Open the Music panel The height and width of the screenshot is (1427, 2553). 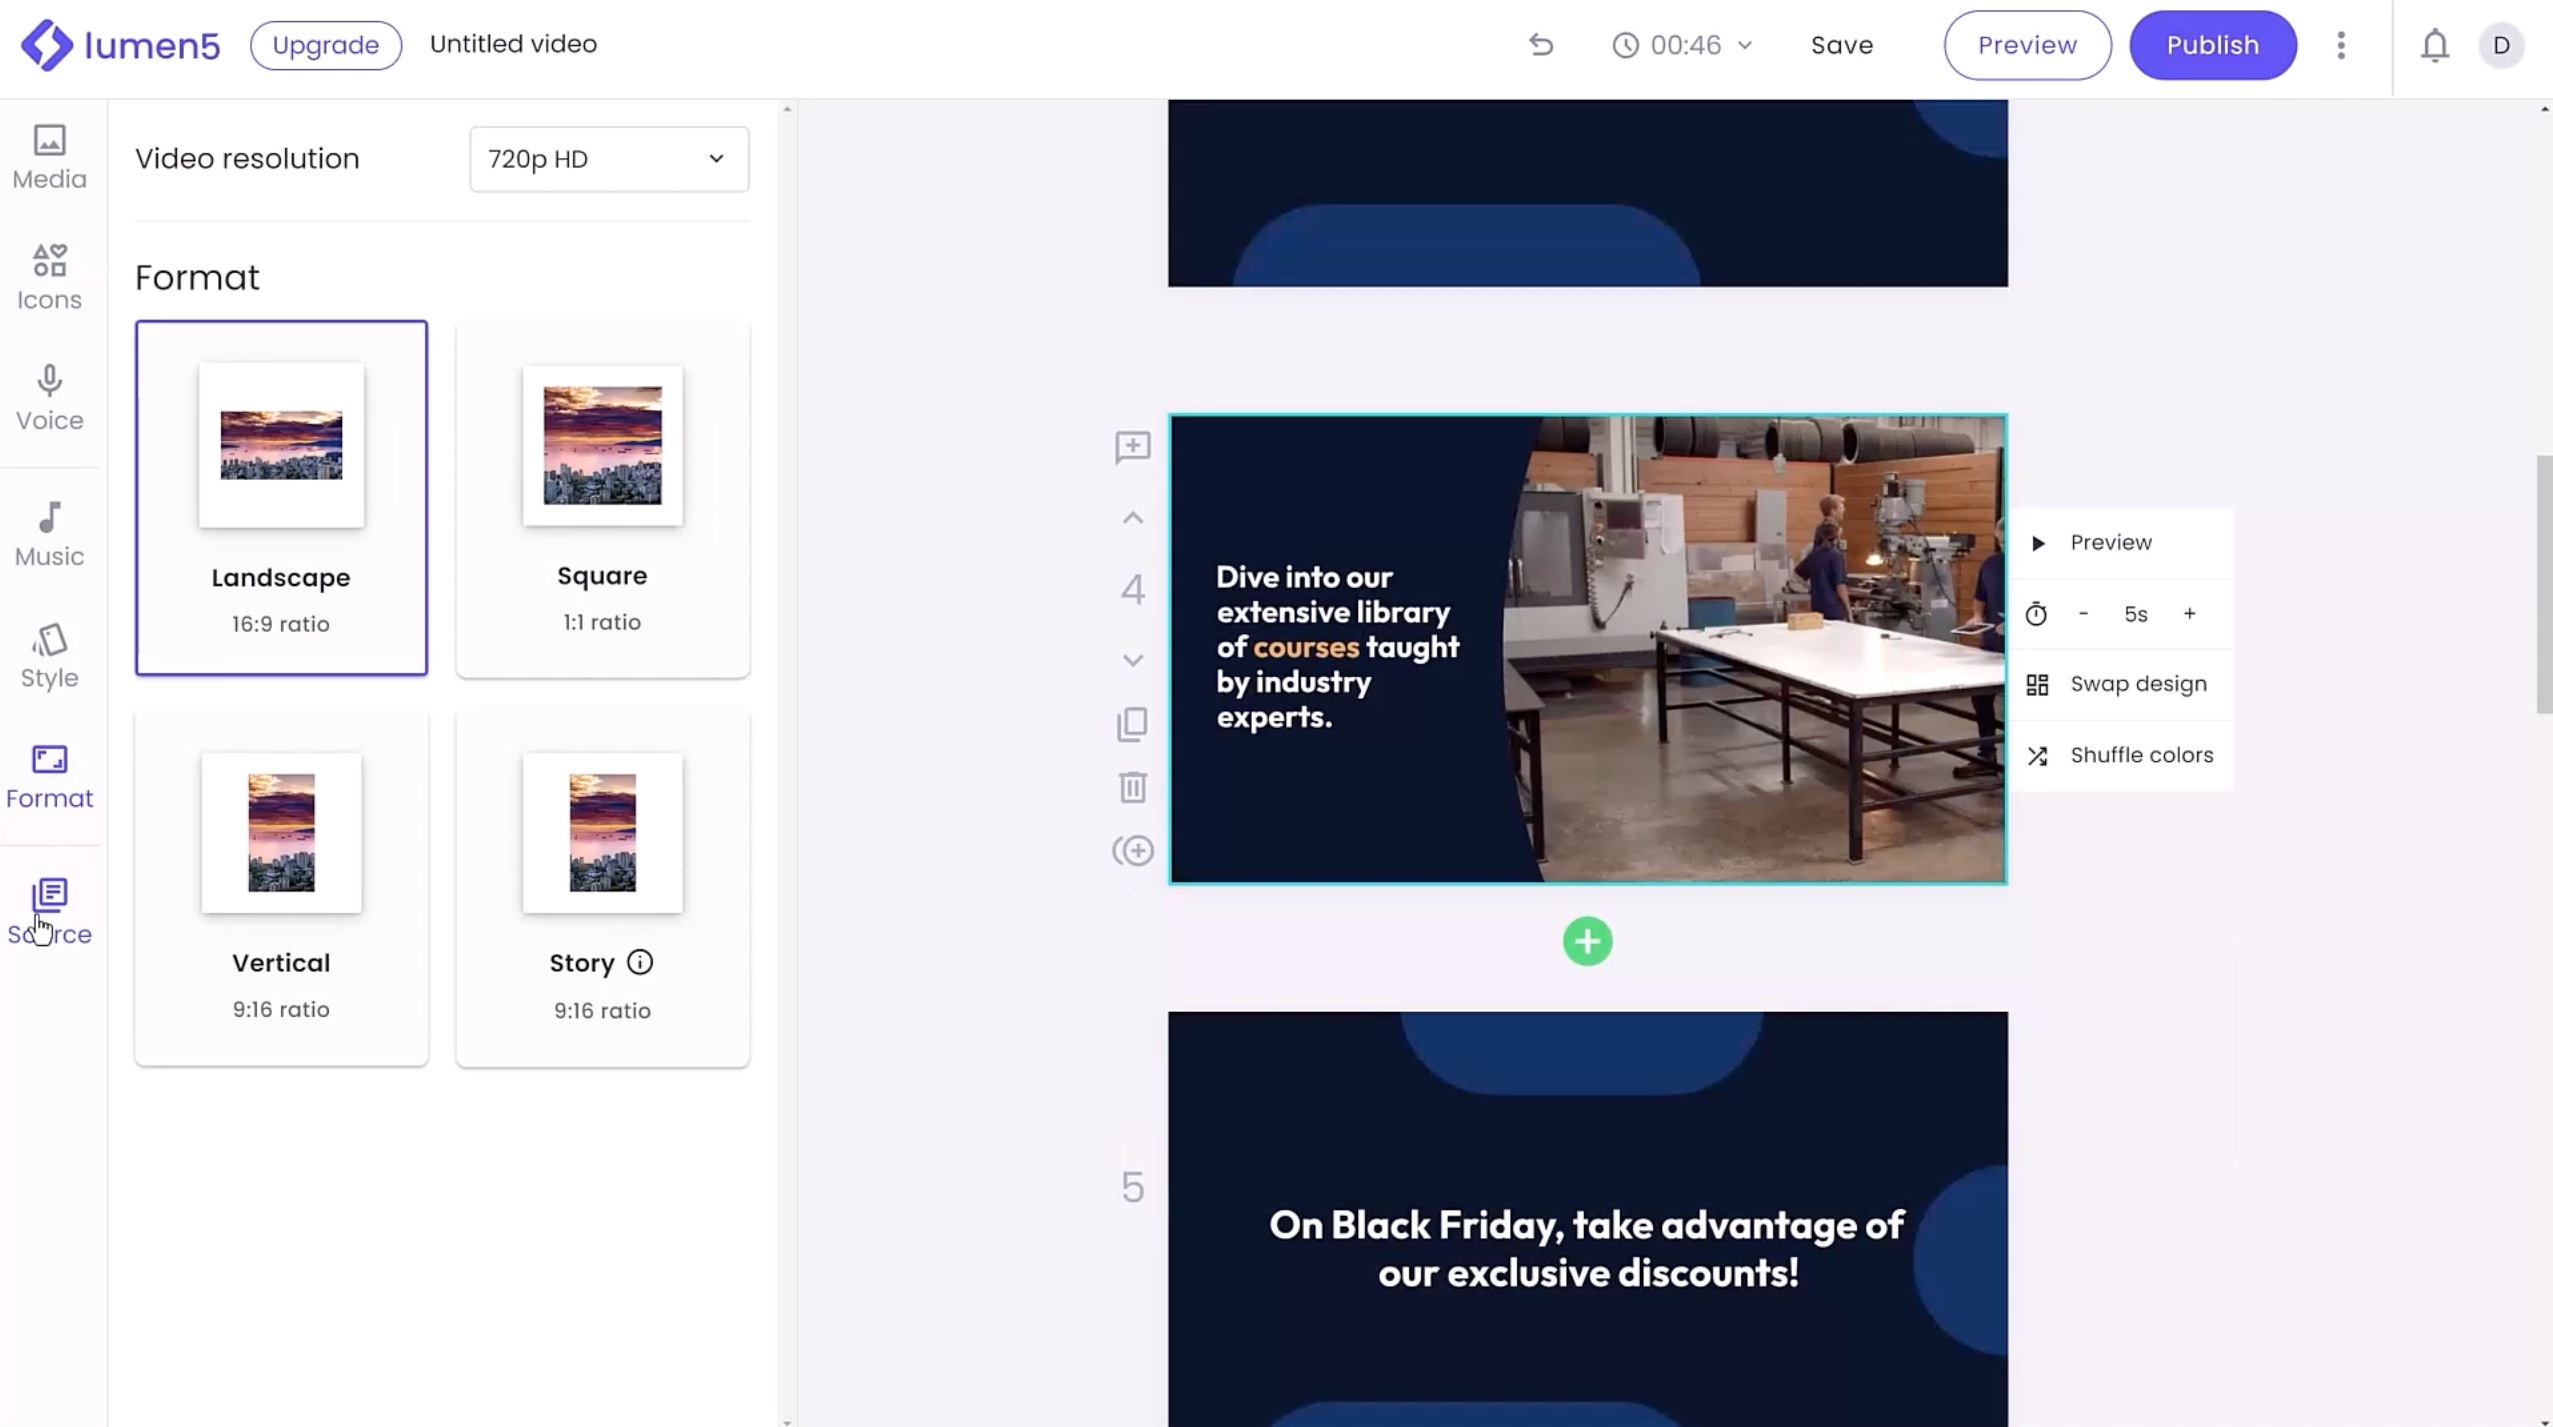[x=49, y=534]
